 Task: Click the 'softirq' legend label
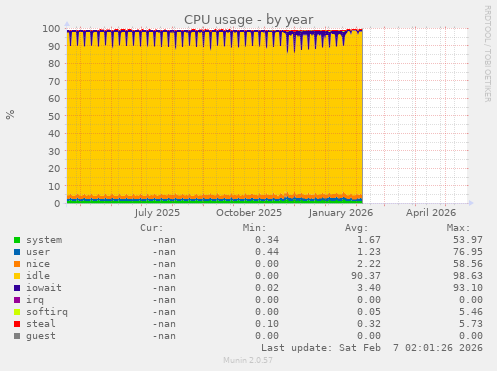pos(47,312)
